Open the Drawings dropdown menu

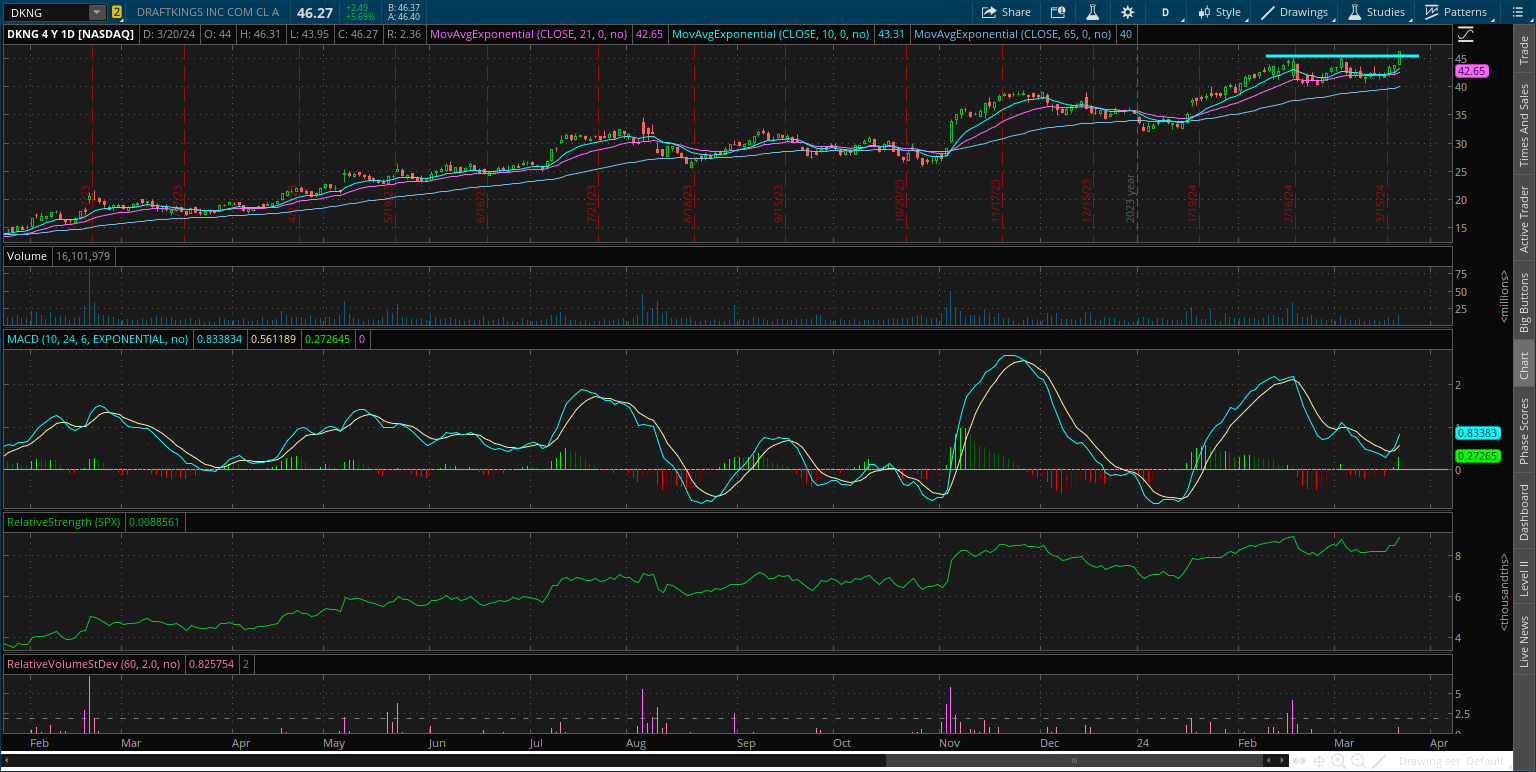1297,12
